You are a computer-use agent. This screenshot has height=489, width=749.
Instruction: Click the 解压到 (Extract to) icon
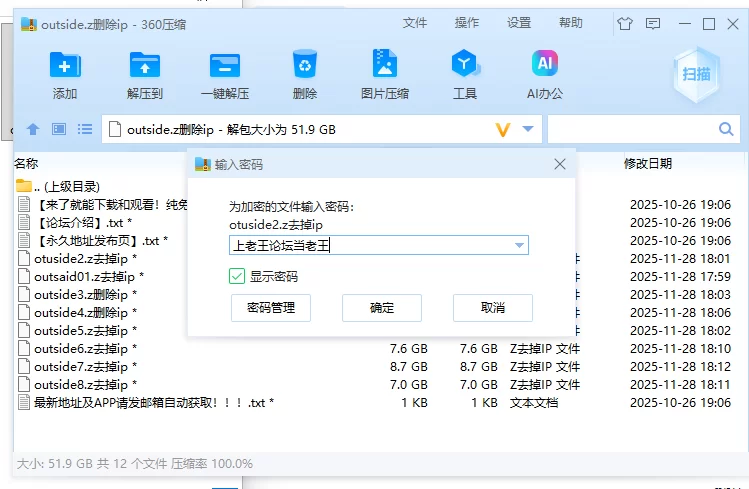coord(145,66)
